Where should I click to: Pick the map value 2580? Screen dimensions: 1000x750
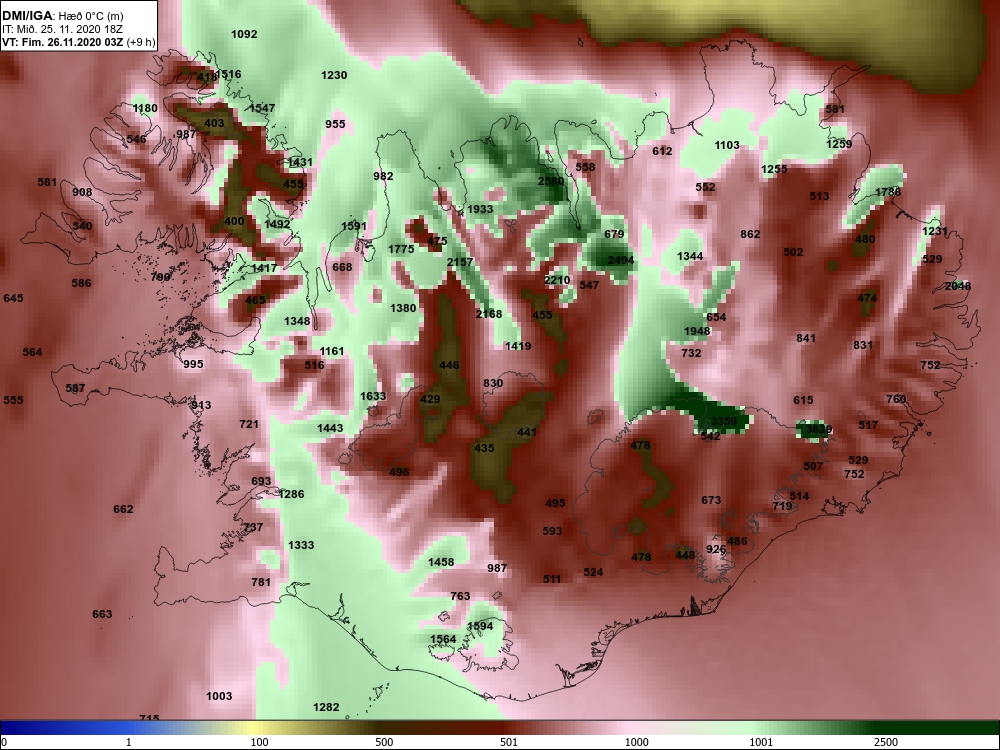551,180
